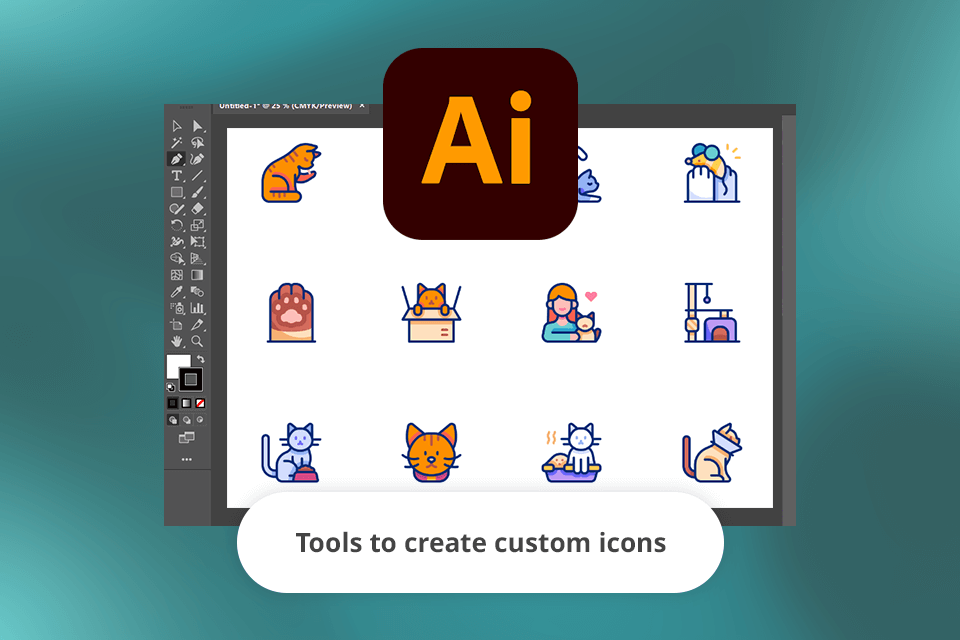Select the Curvature tool
Image resolution: width=960 pixels, height=640 pixels.
tap(197, 159)
